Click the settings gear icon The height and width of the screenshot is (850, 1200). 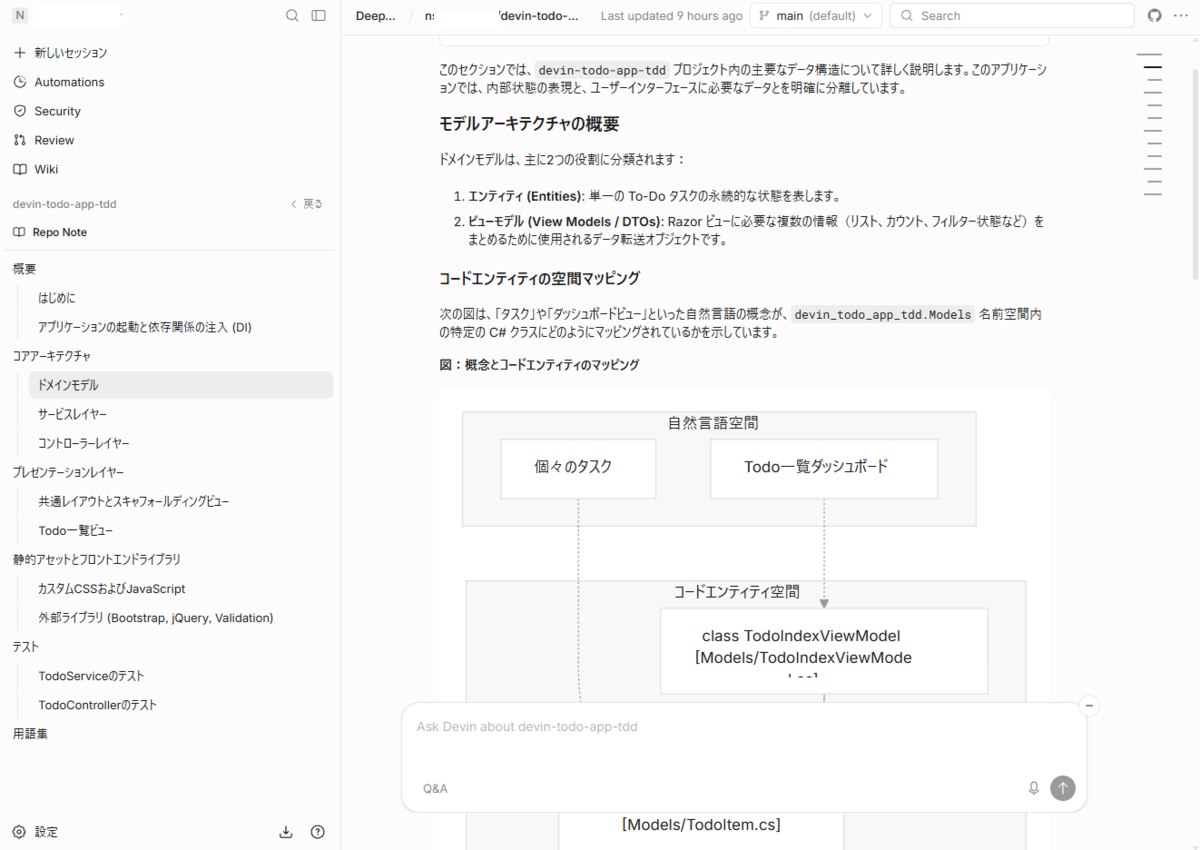pos(19,832)
